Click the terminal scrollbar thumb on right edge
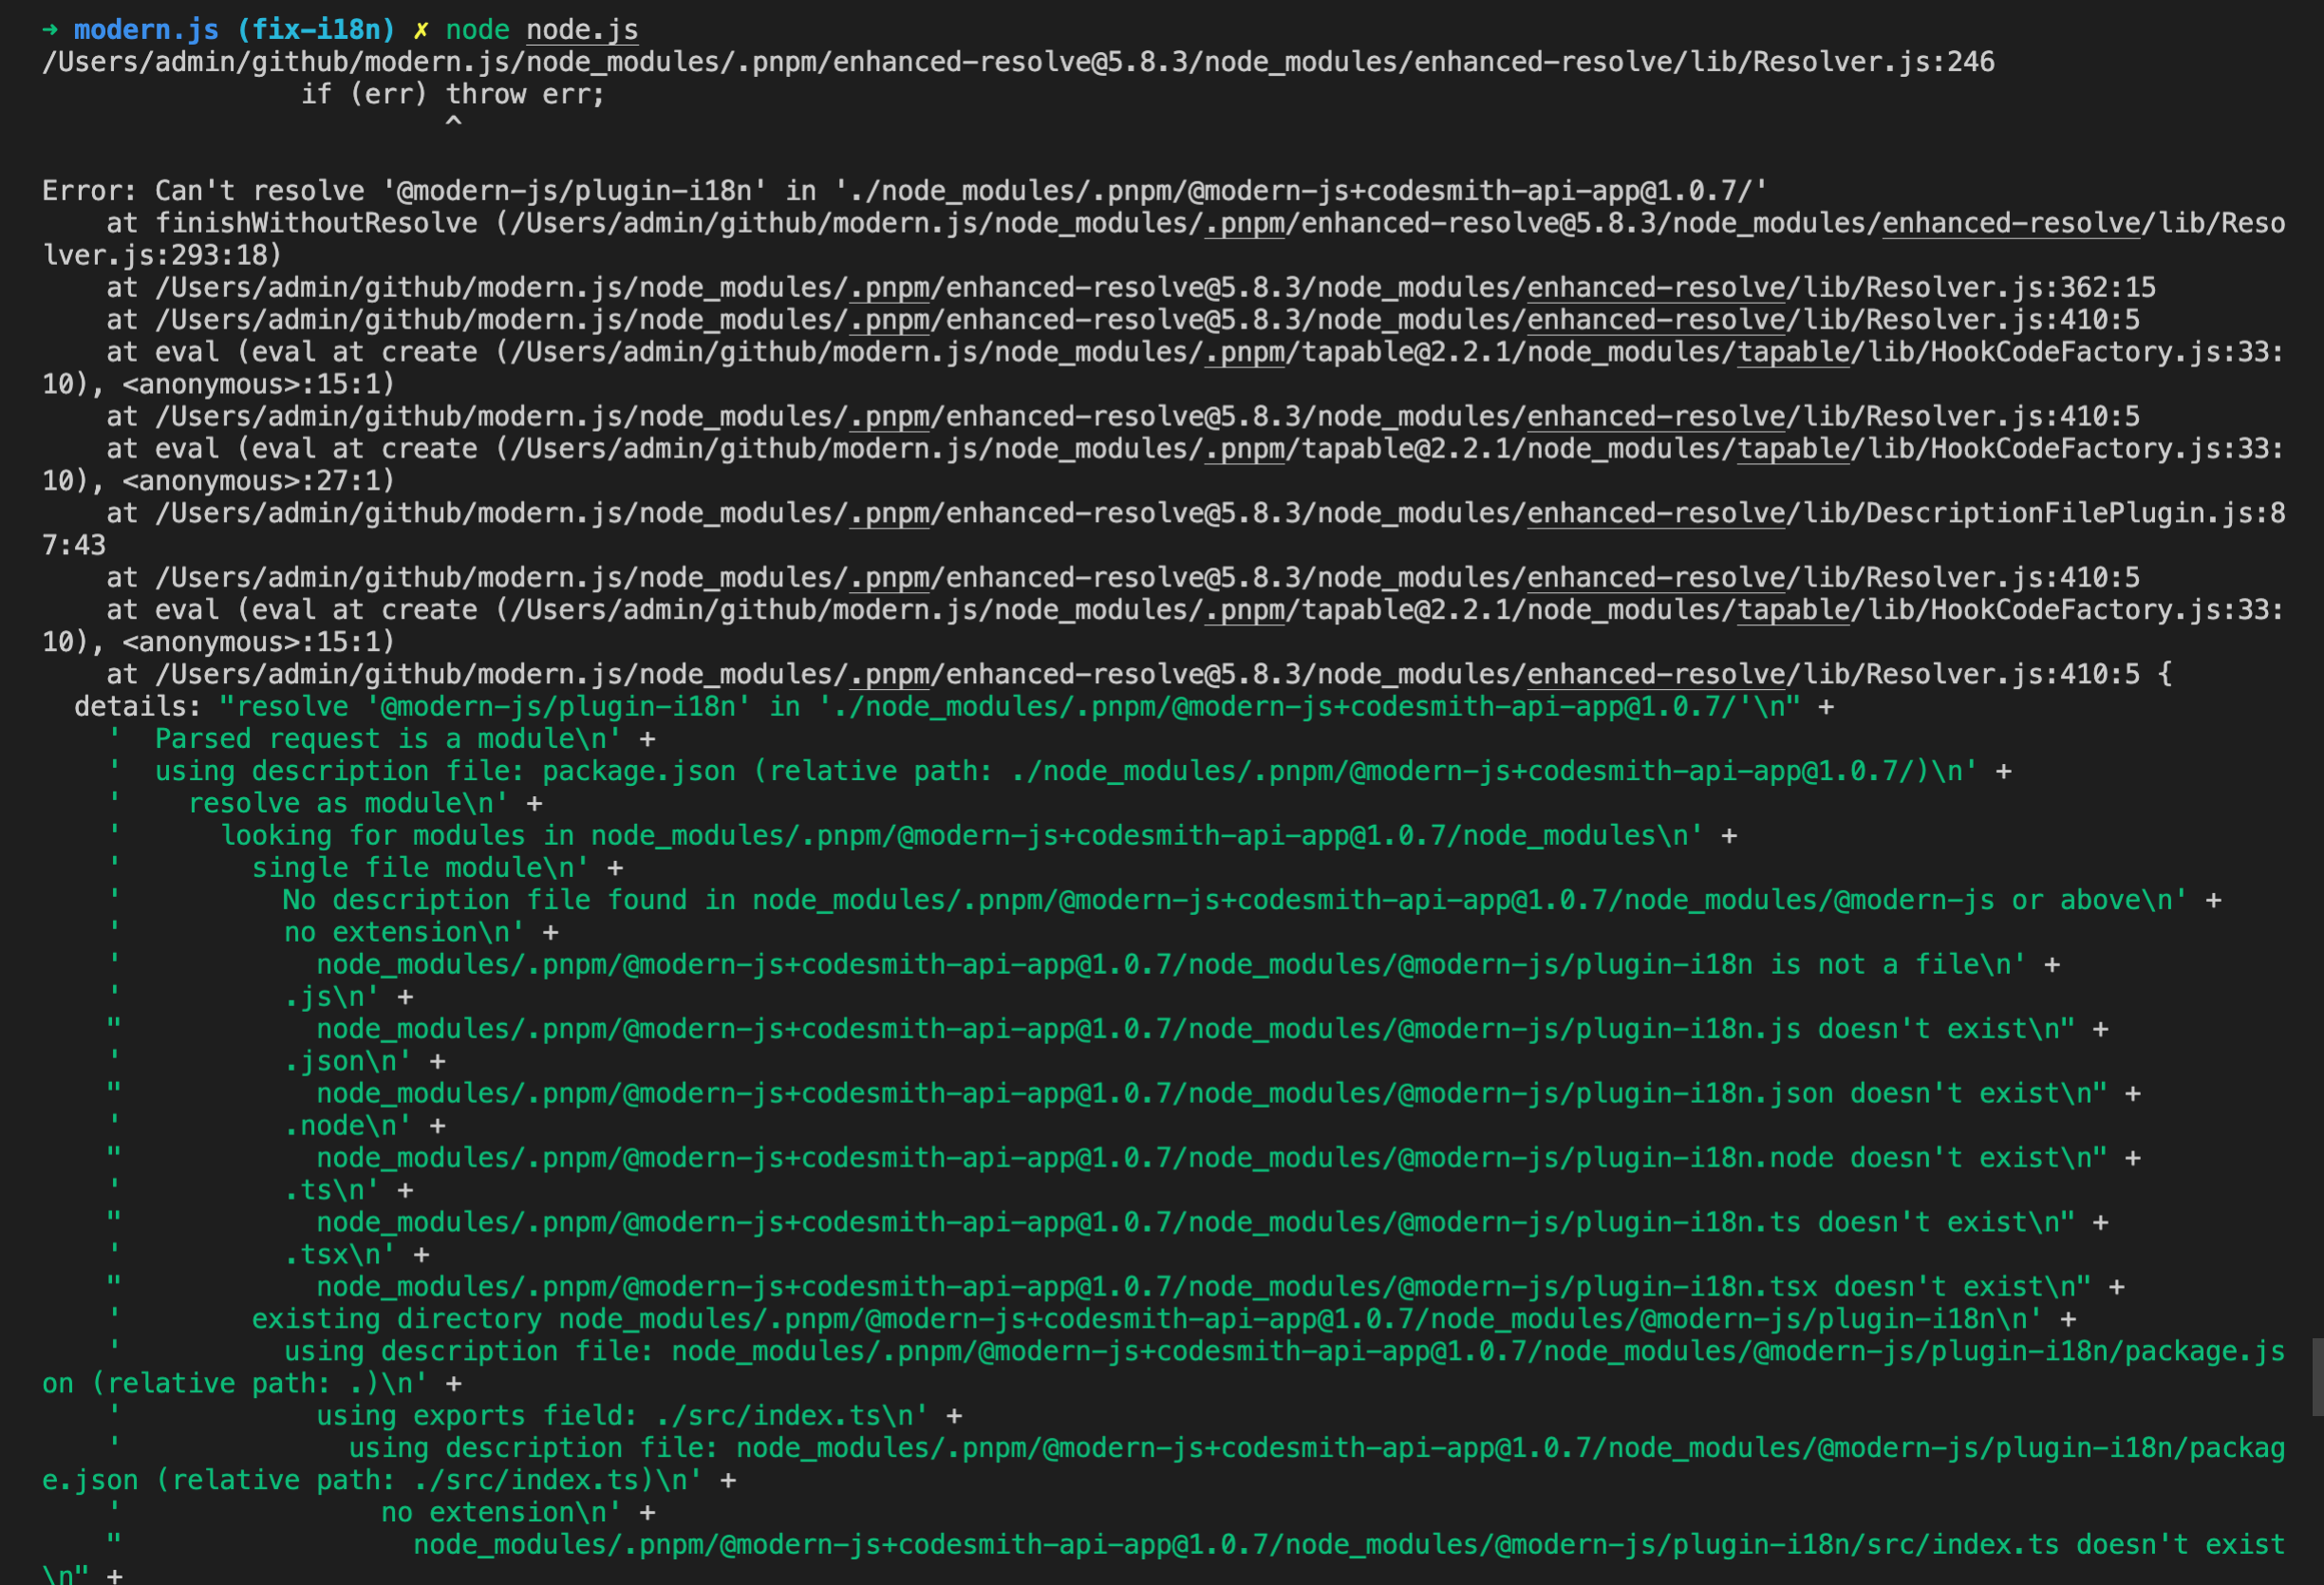 pos(2317,1377)
